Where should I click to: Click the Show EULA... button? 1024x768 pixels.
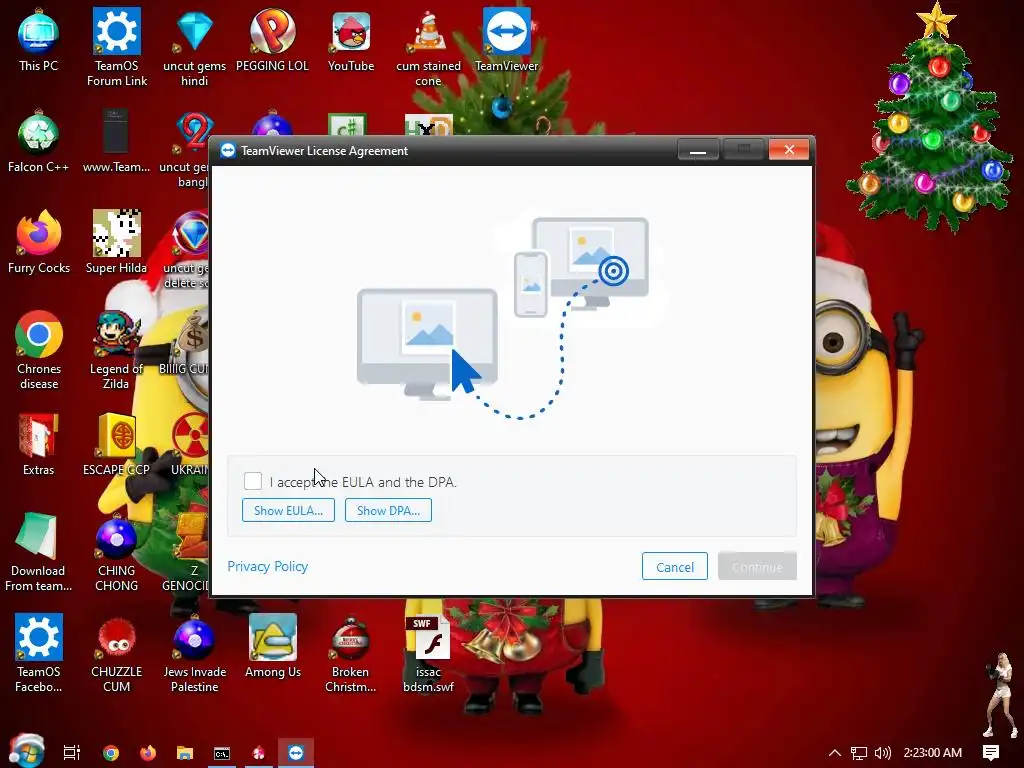click(x=288, y=510)
